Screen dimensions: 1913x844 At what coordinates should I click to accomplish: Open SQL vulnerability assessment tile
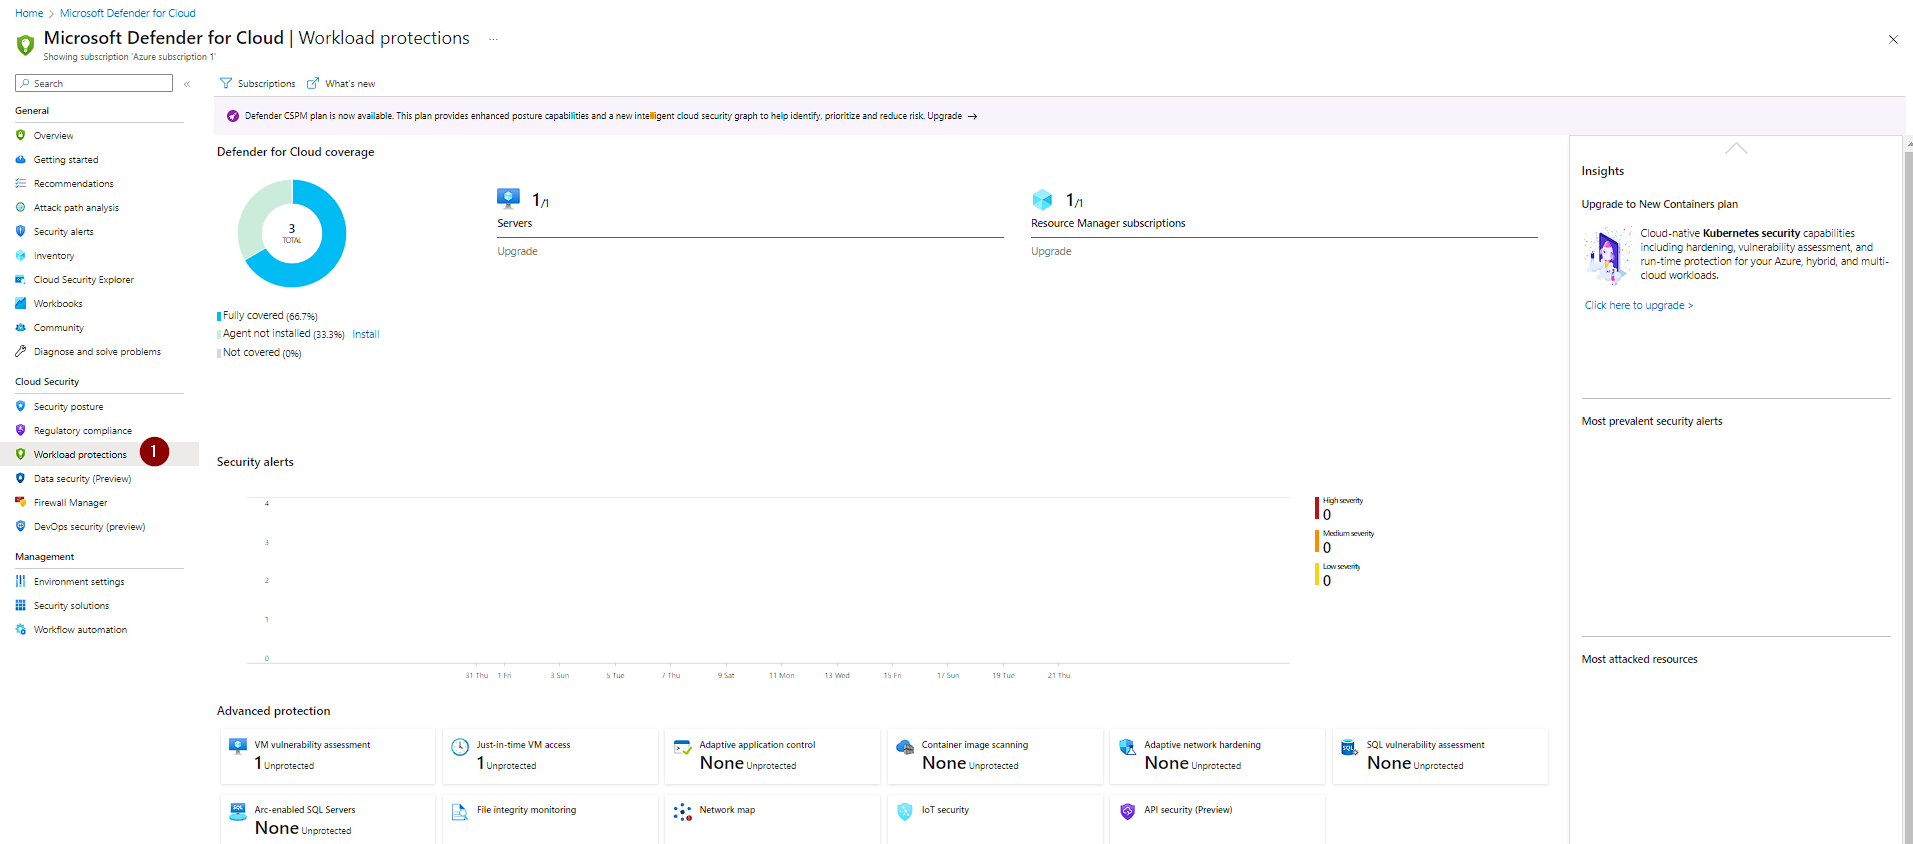1440,756
